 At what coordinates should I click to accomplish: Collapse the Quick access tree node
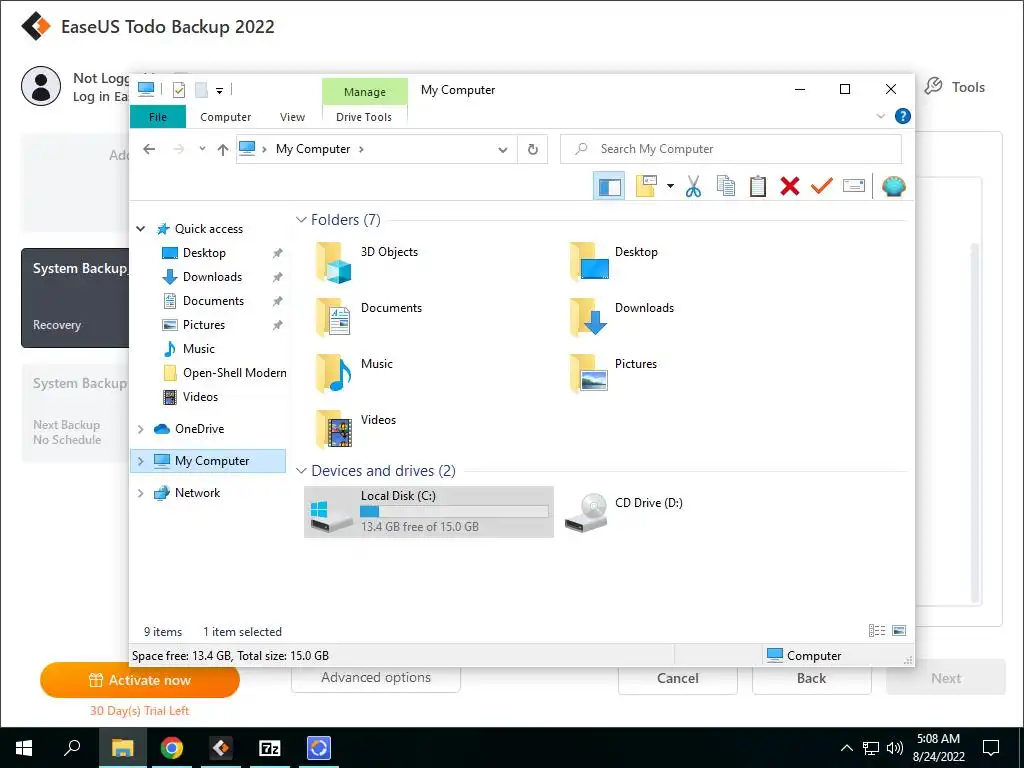pyautogui.click(x=140, y=229)
